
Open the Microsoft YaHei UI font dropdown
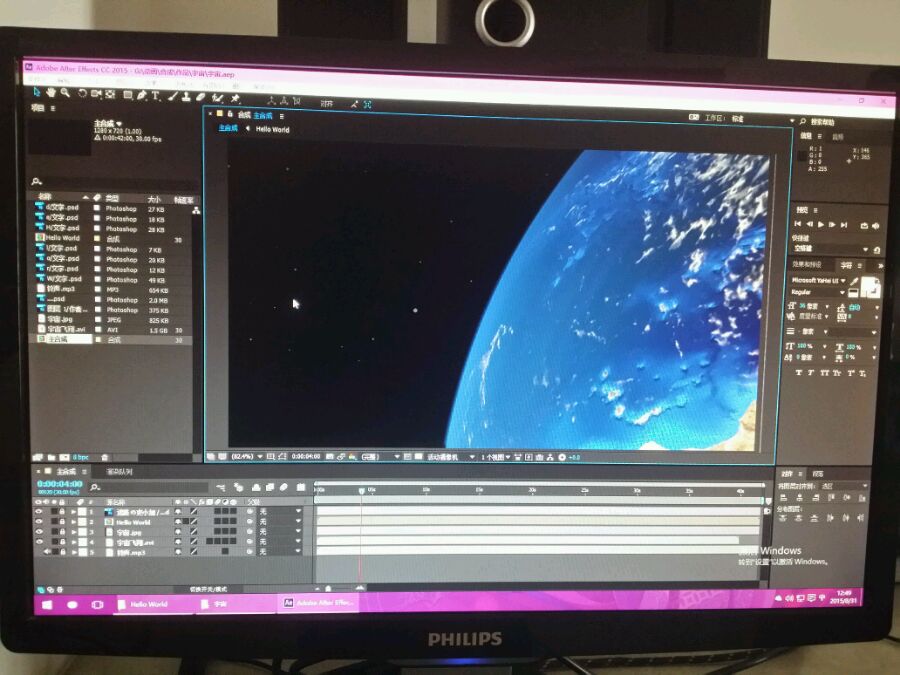coord(818,280)
